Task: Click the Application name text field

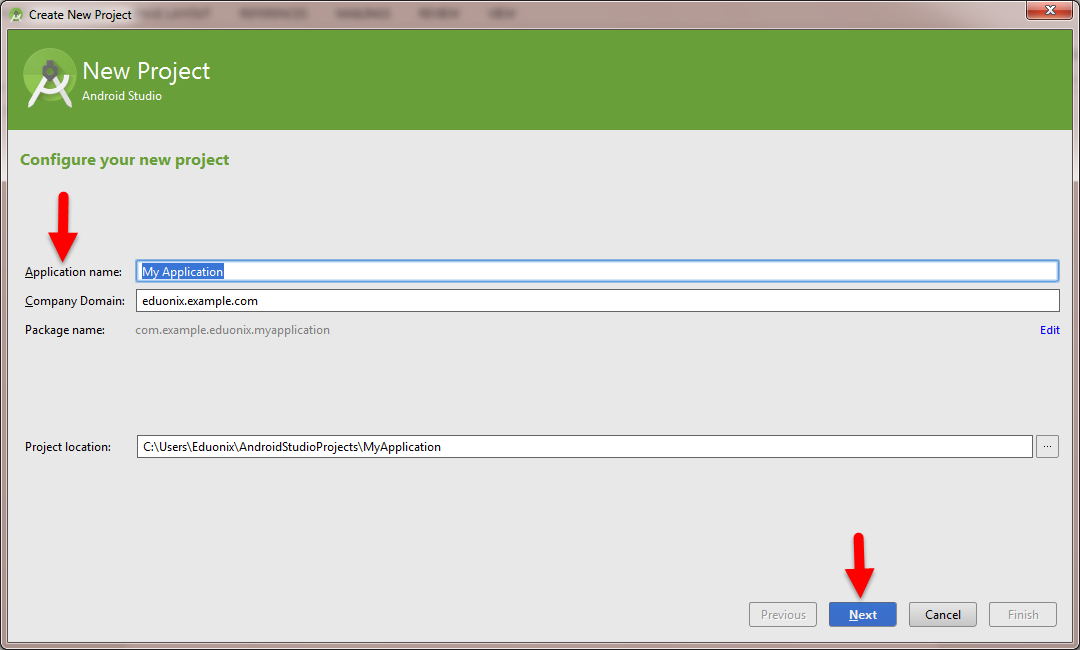Action: 597,271
